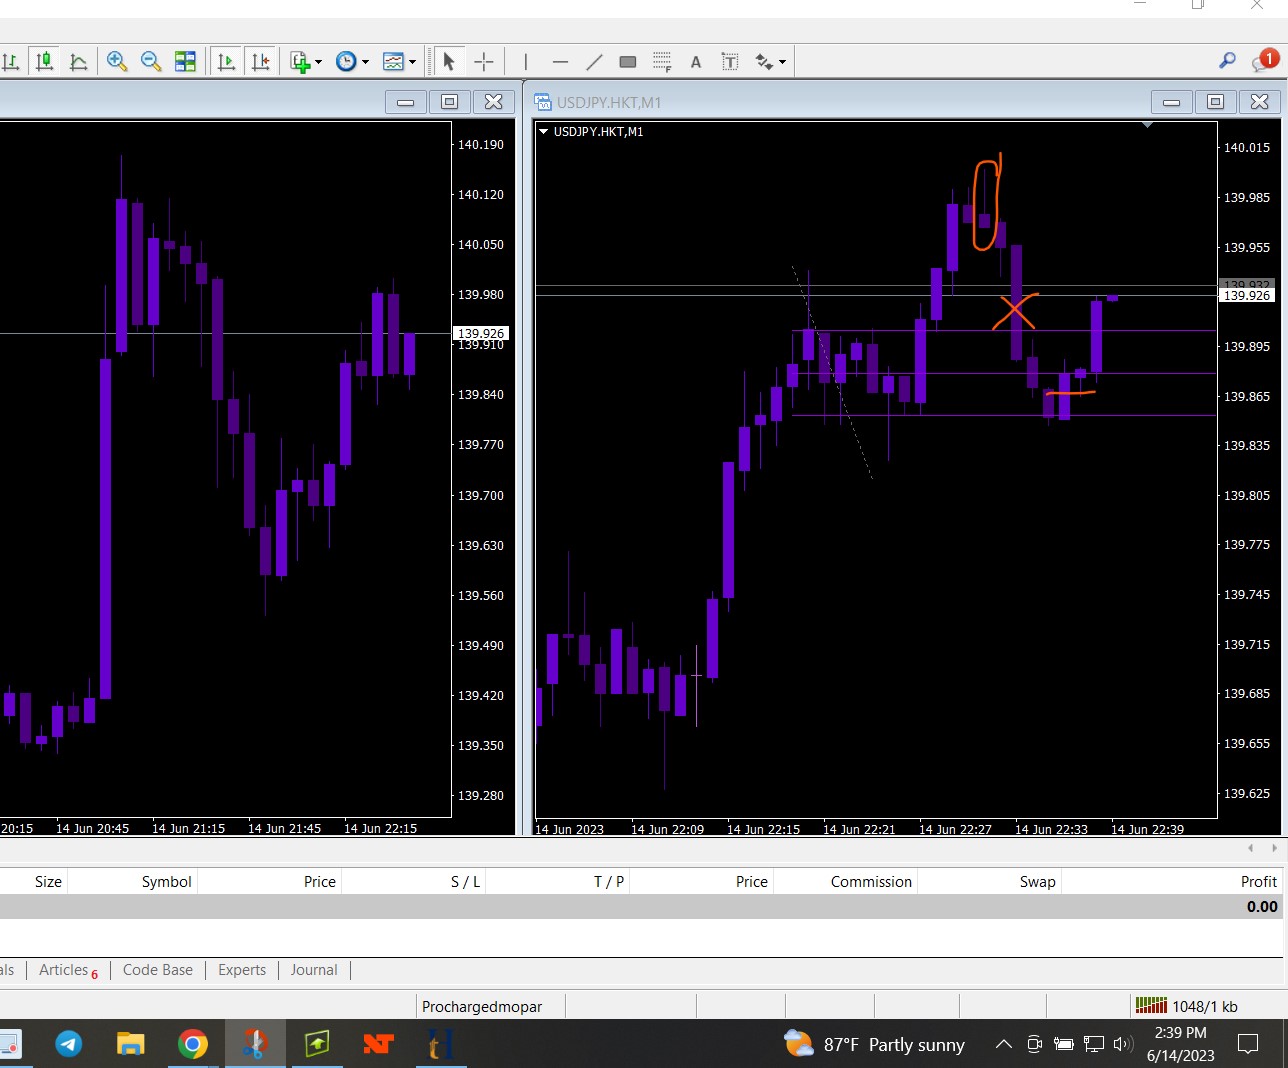Open the Experts tab

(x=242, y=970)
